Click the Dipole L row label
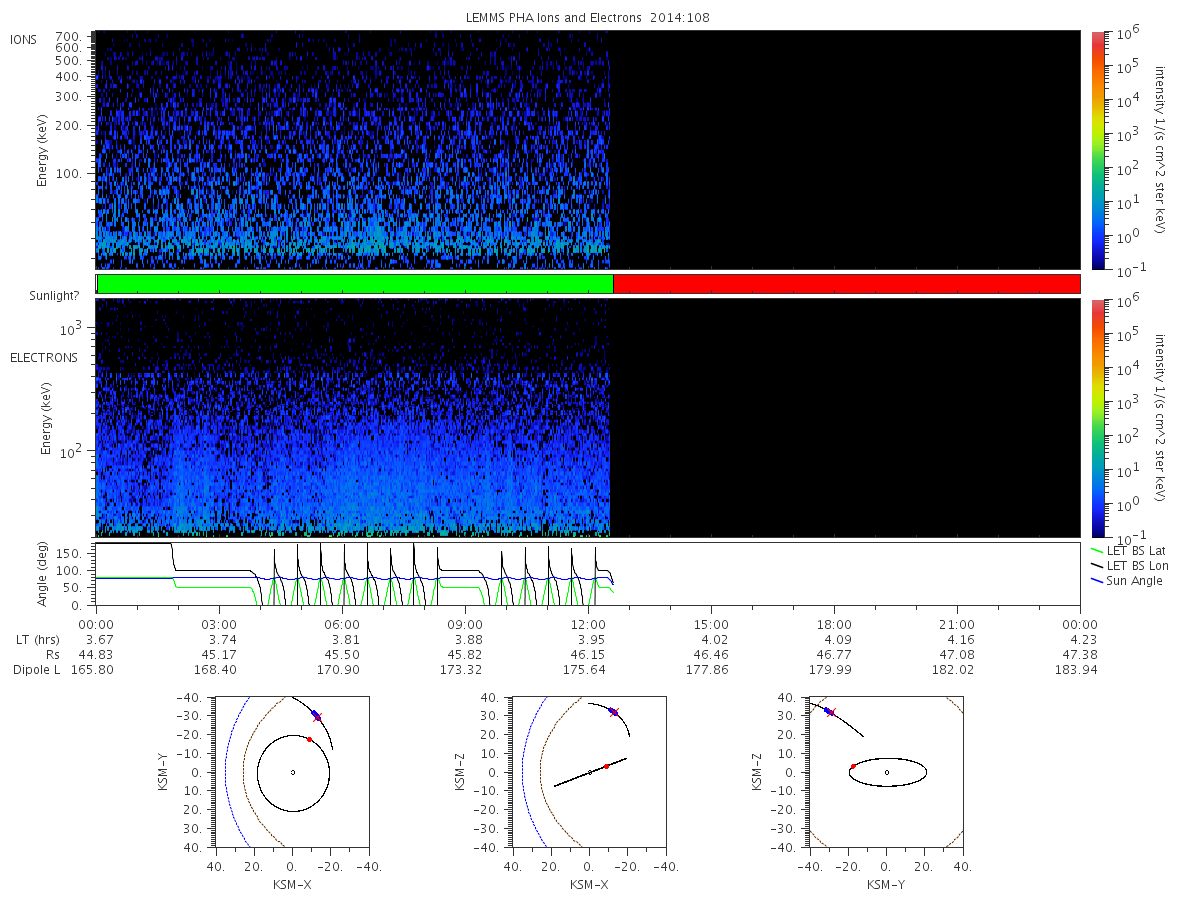 coord(36,670)
